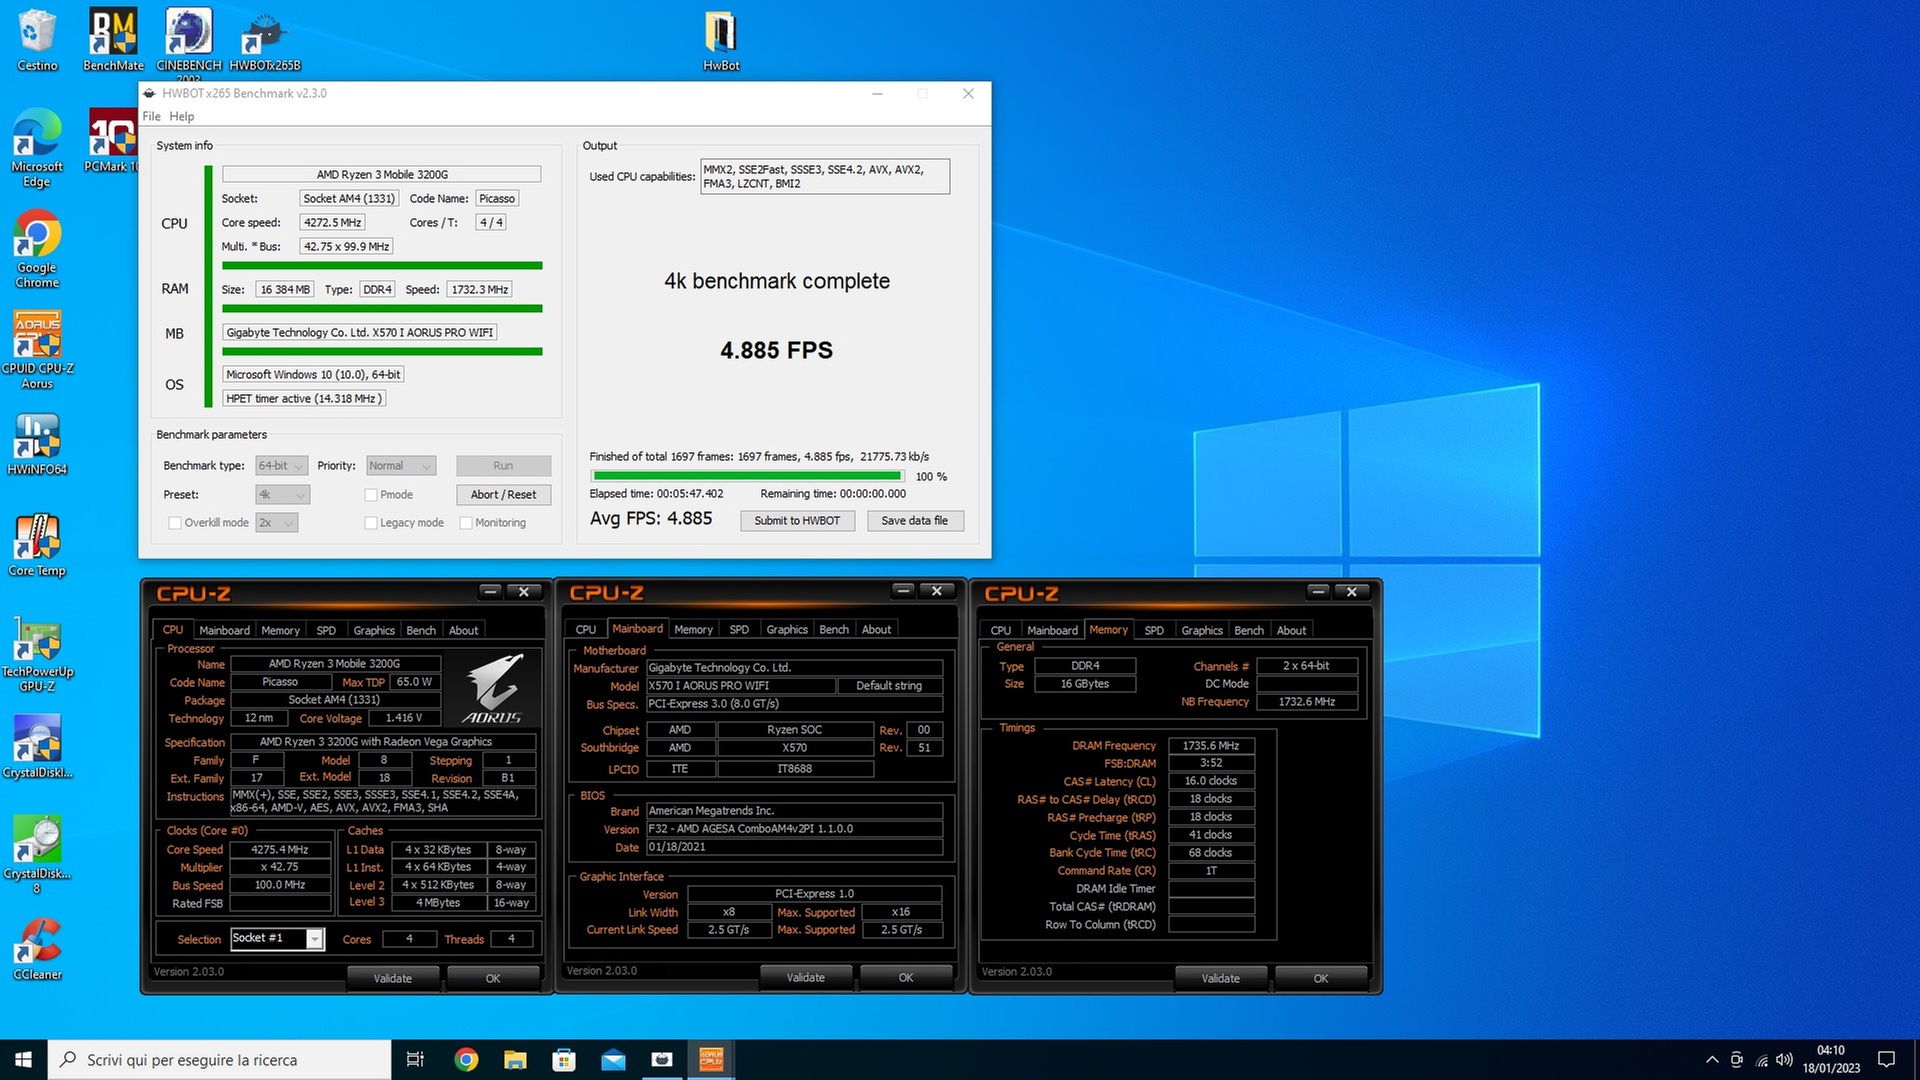Viewport: 1920px width, 1080px height.
Task: Open the HWiNFO64 desktop icon
Action: [x=37, y=444]
